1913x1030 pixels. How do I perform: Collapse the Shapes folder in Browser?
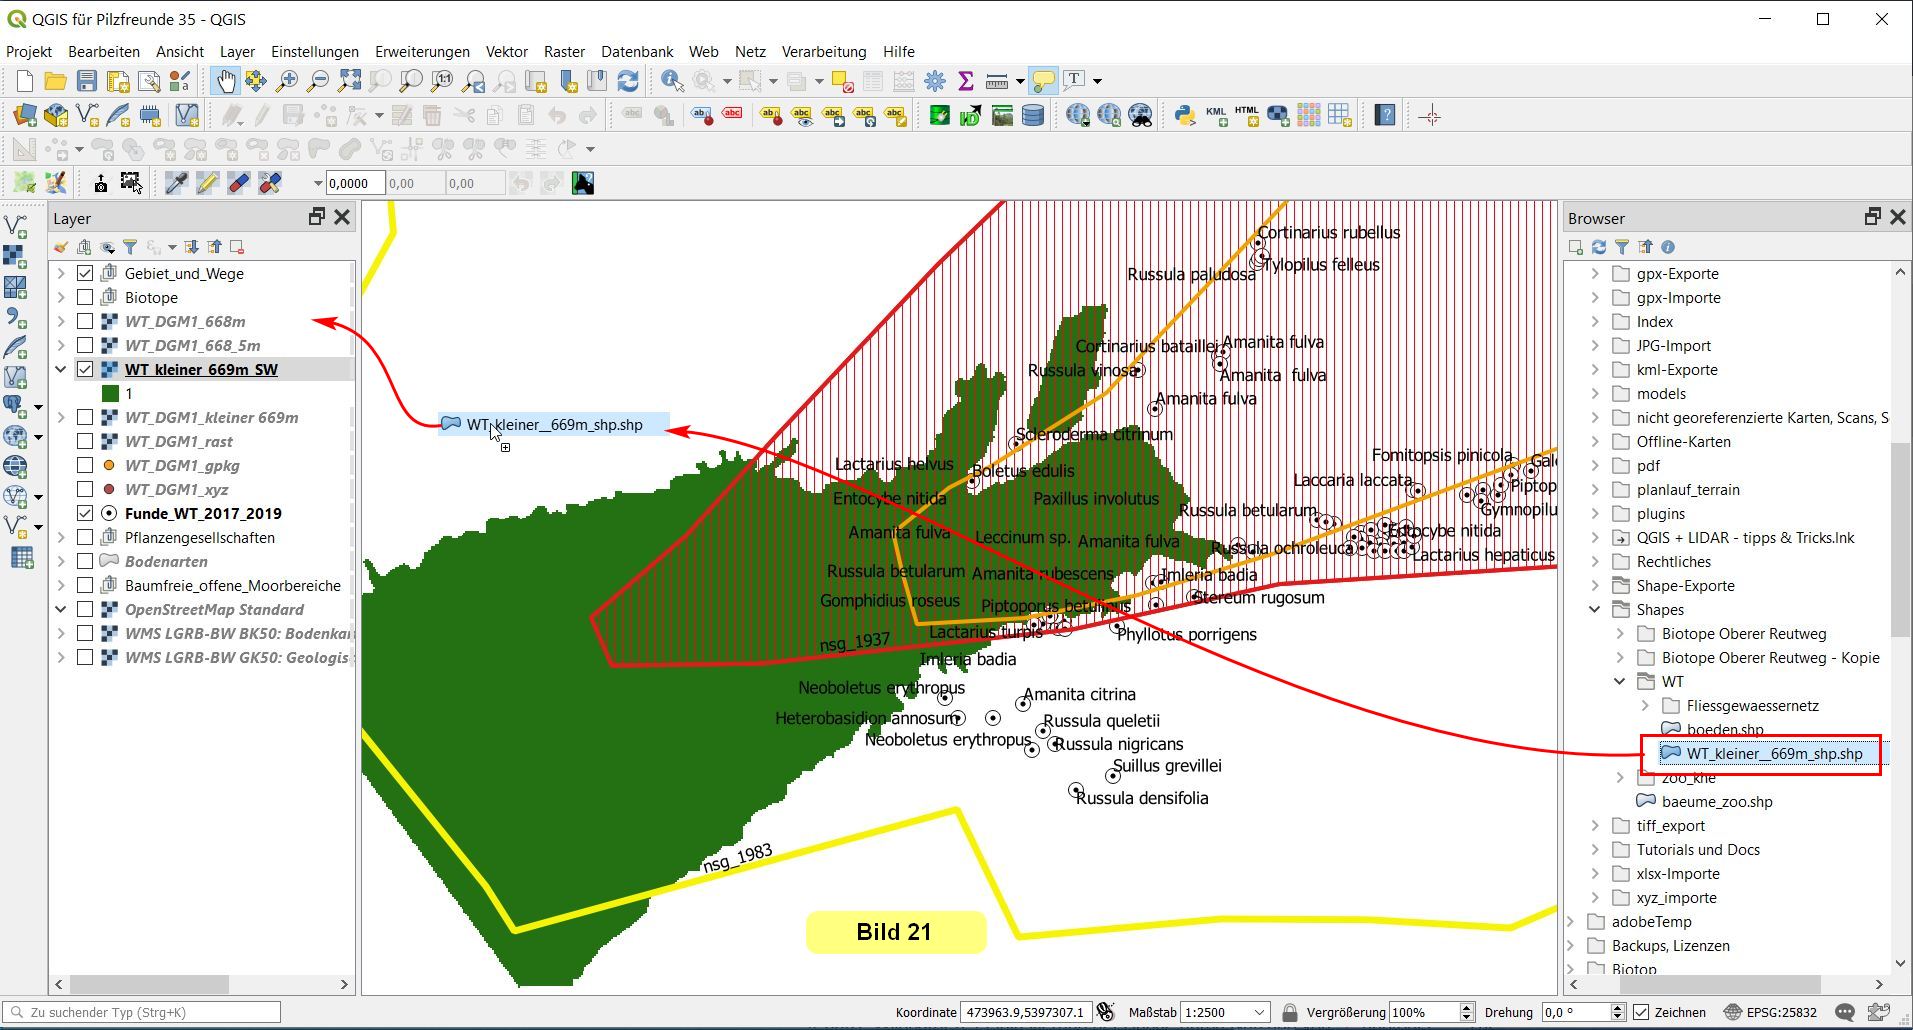tap(1595, 609)
